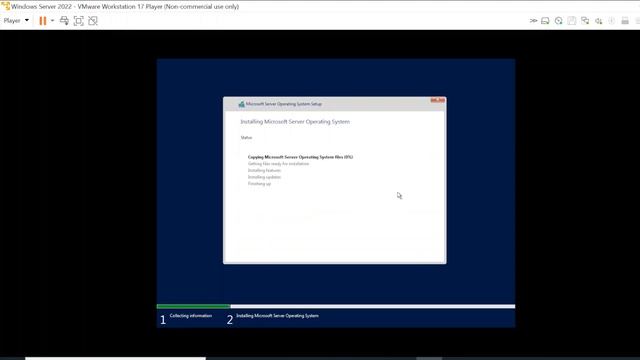Image resolution: width=640 pixels, height=360 pixels.
Task: Toggle Unity mode icon
Action: (93, 21)
